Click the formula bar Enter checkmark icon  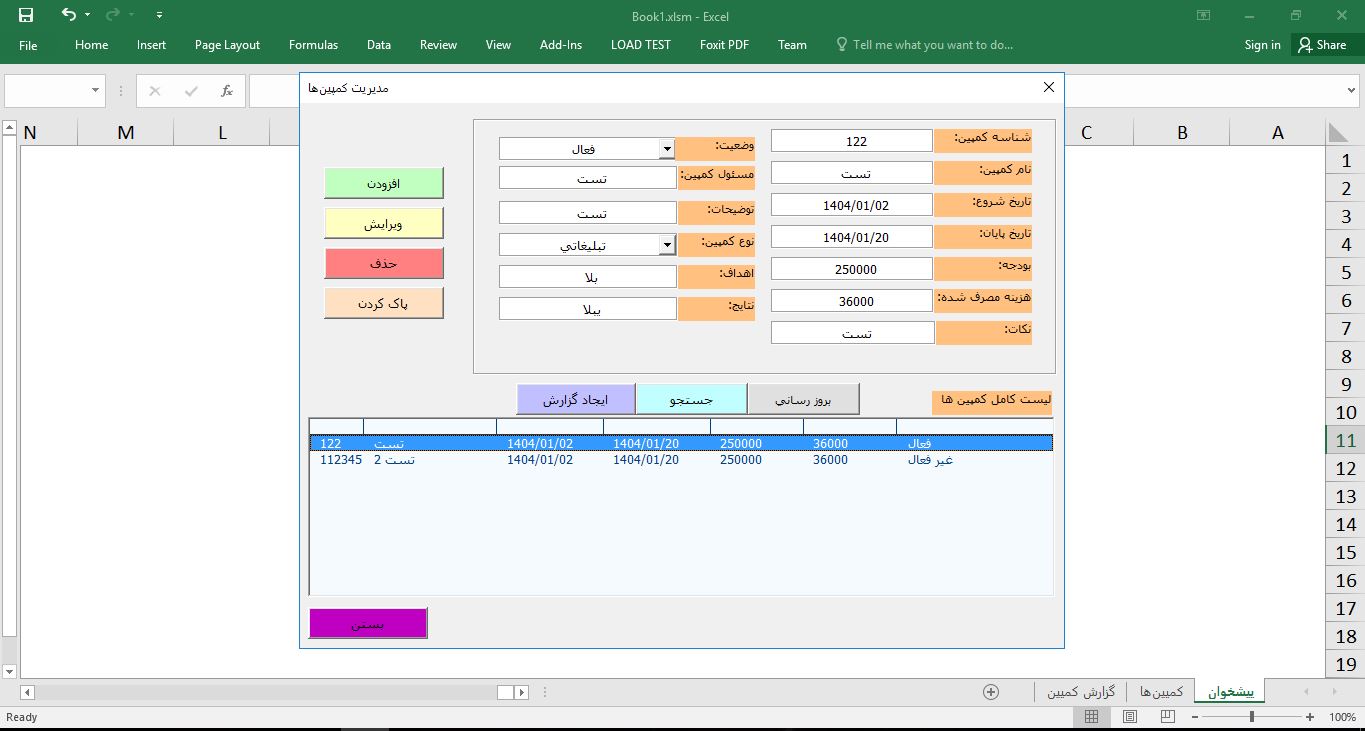[x=191, y=91]
